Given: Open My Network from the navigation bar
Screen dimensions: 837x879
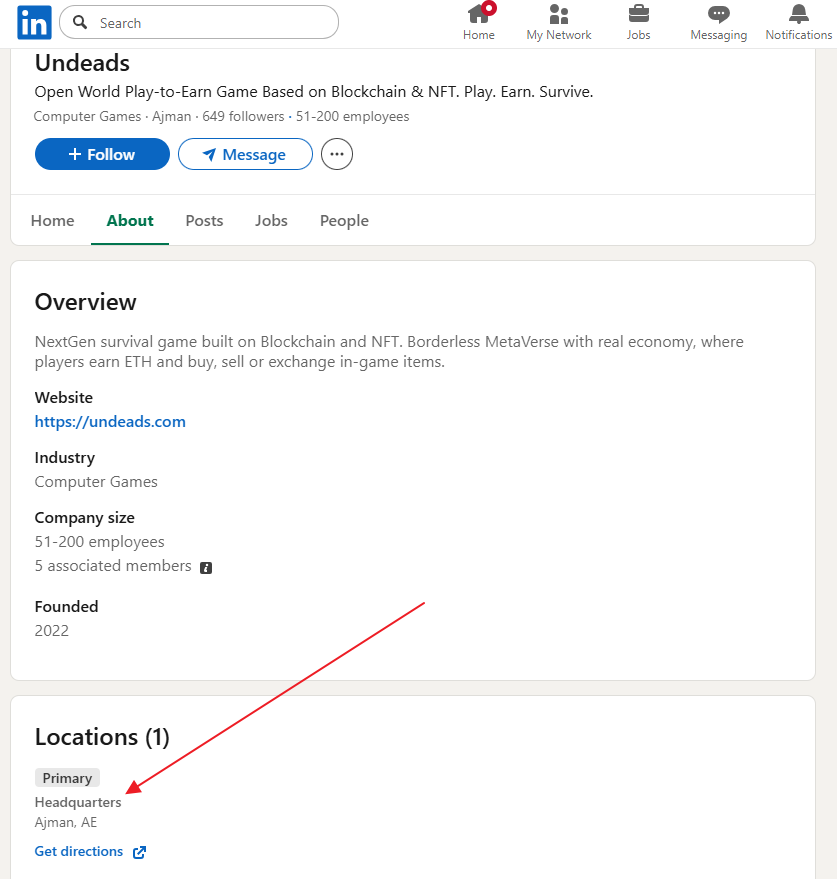Looking at the screenshot, I should [x=558, y=22].
